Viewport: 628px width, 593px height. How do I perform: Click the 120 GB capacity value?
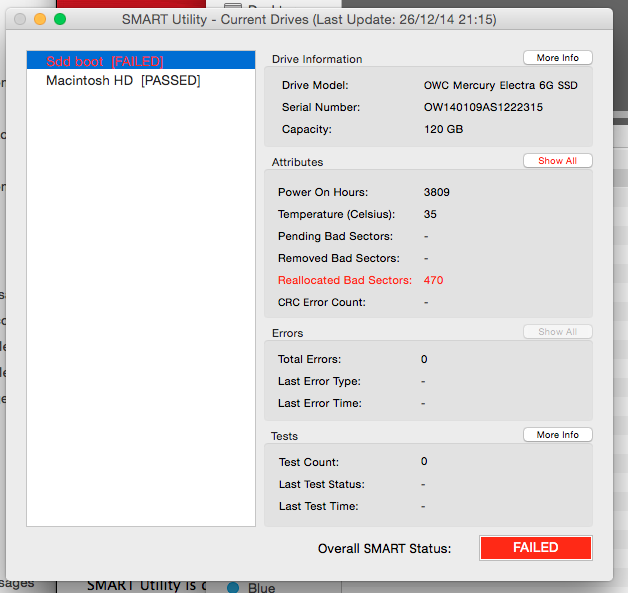(x=443, y=129)
